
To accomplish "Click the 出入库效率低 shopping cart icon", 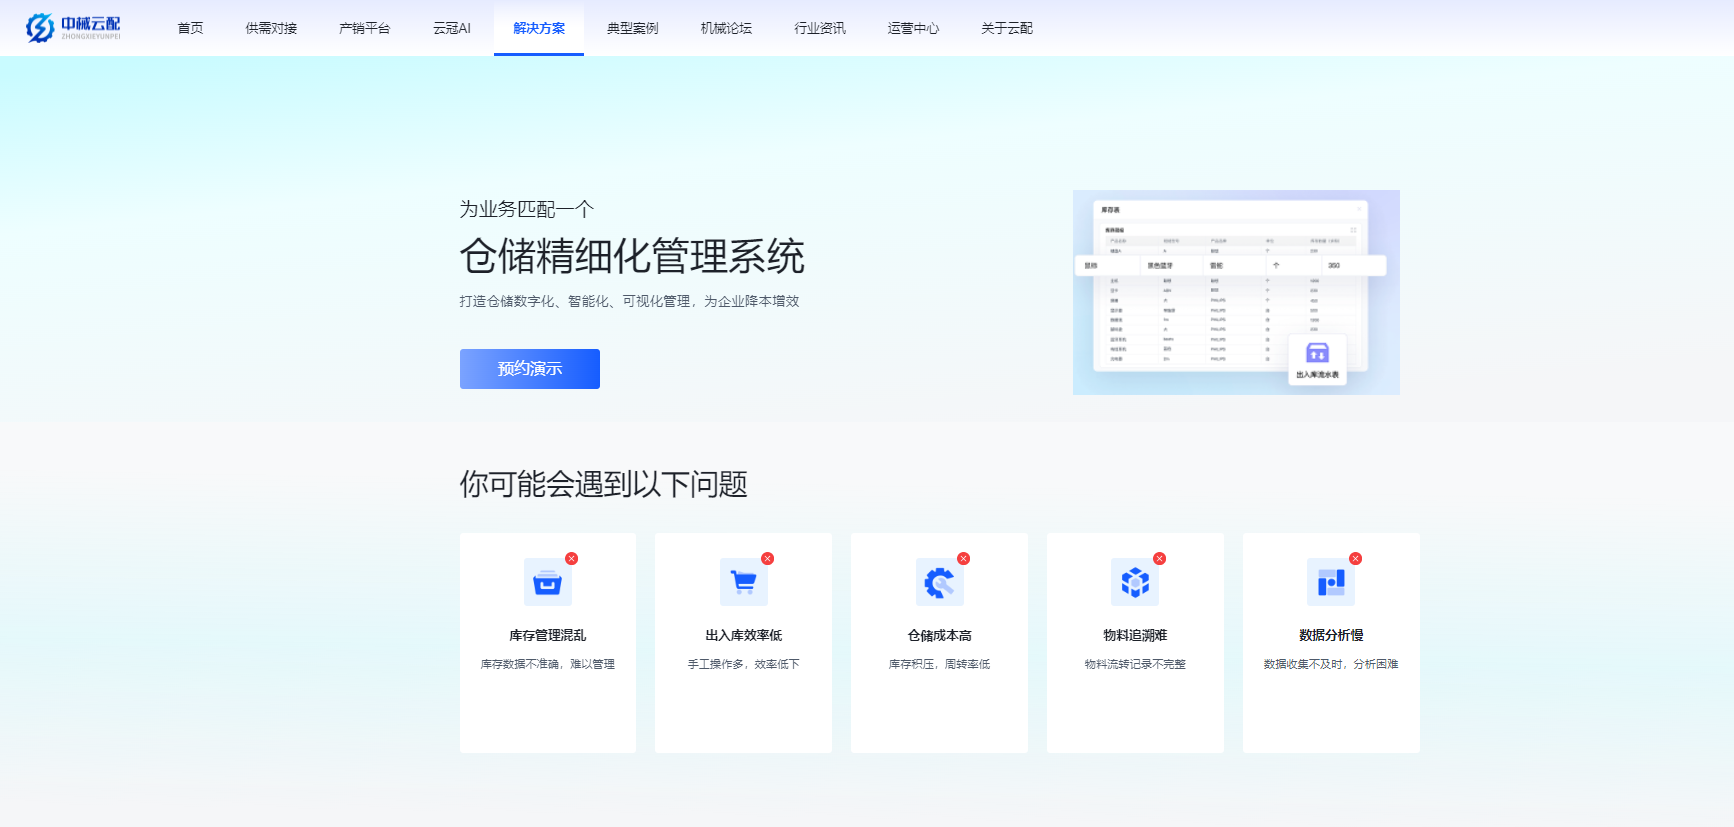I will [x=743, y=582].
